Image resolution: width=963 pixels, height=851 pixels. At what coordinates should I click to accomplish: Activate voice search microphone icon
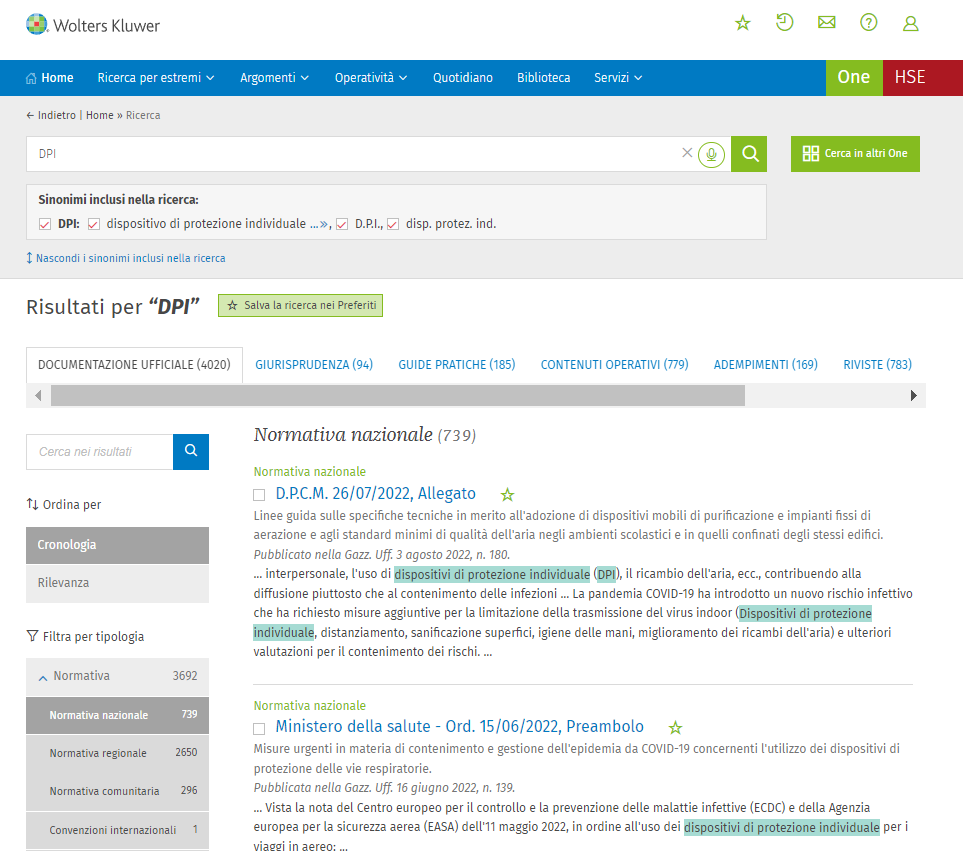(x=711, y=154)
